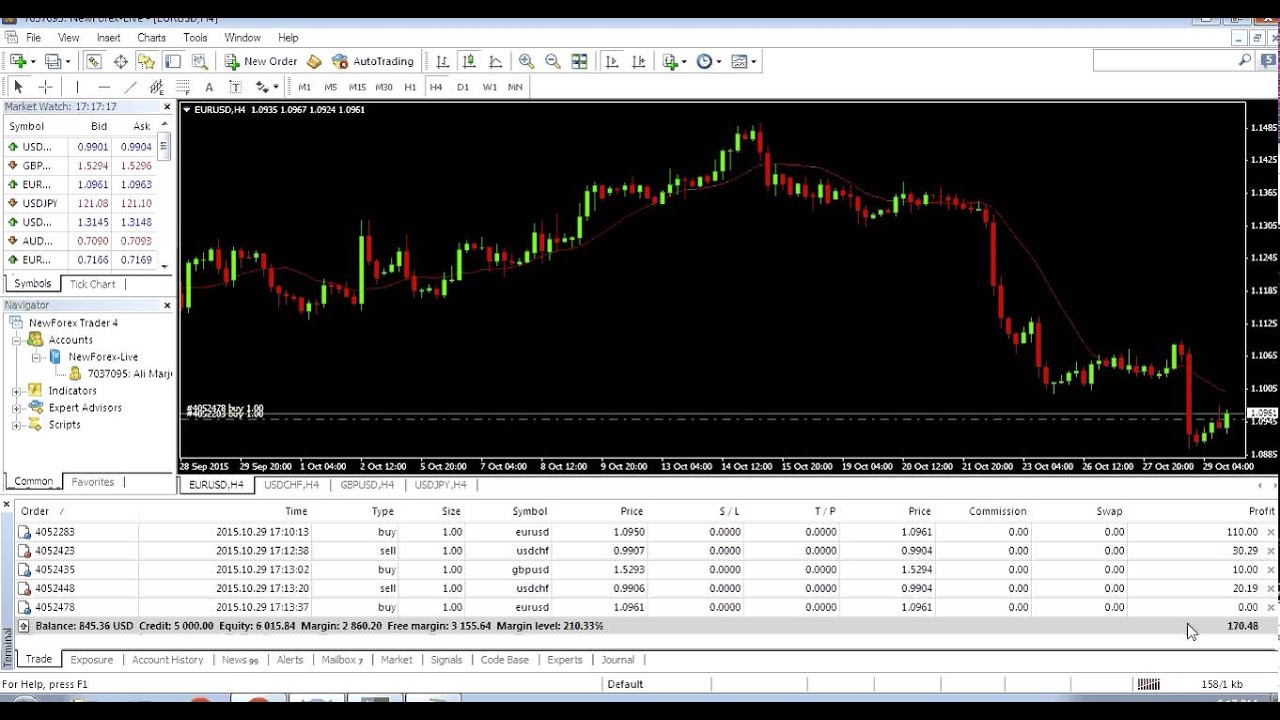Viewport: 1280px width, 720px height.
Task: Select the equidistant channel tool
Action: tap(156, 87)
